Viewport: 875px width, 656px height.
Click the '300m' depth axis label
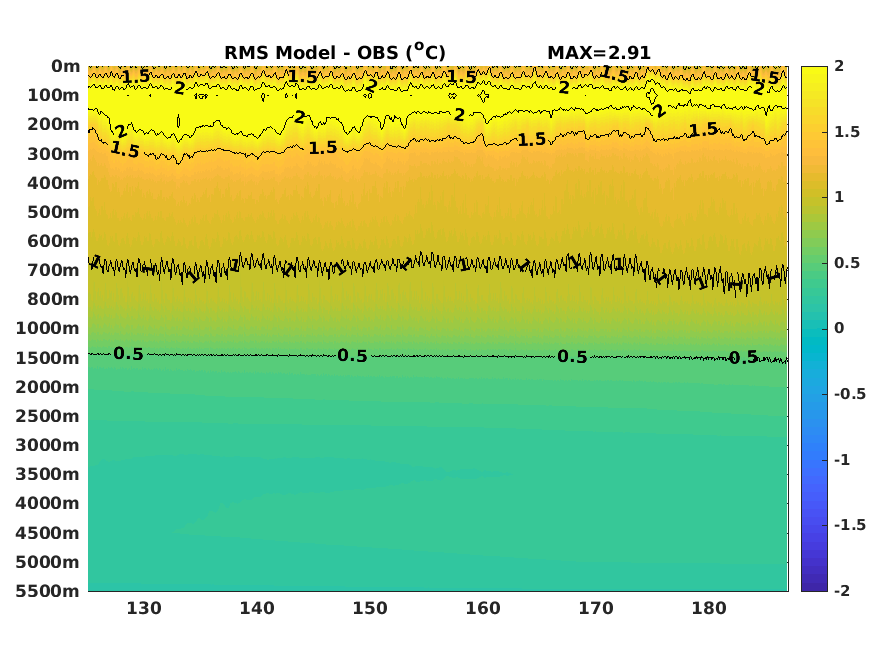53,154
